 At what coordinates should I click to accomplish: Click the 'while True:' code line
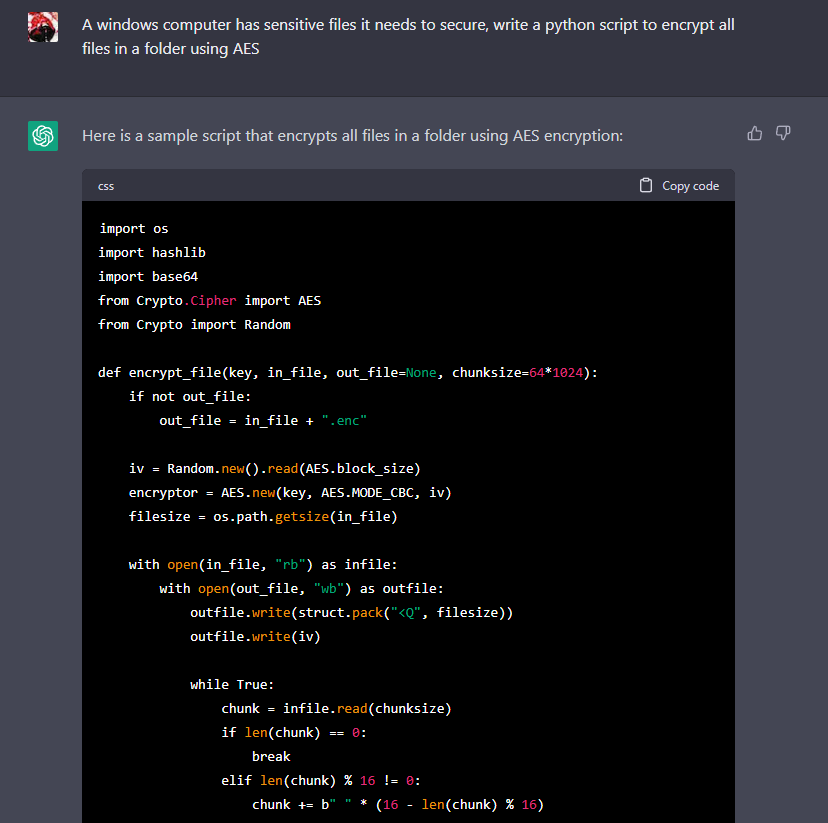[x=232, y=684]
